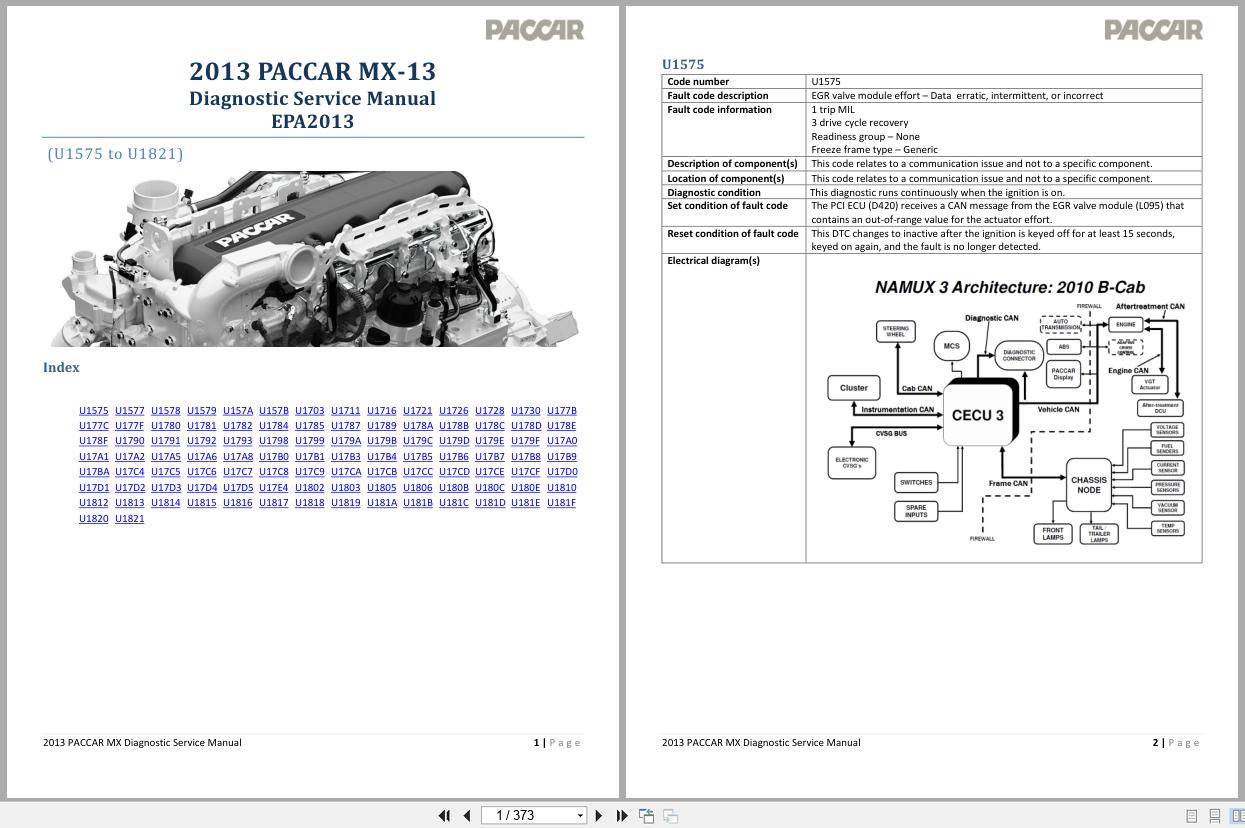This screenshot has width=1245, height=828.
Task: Open index link U181F
Action: (x=562, y=502)
